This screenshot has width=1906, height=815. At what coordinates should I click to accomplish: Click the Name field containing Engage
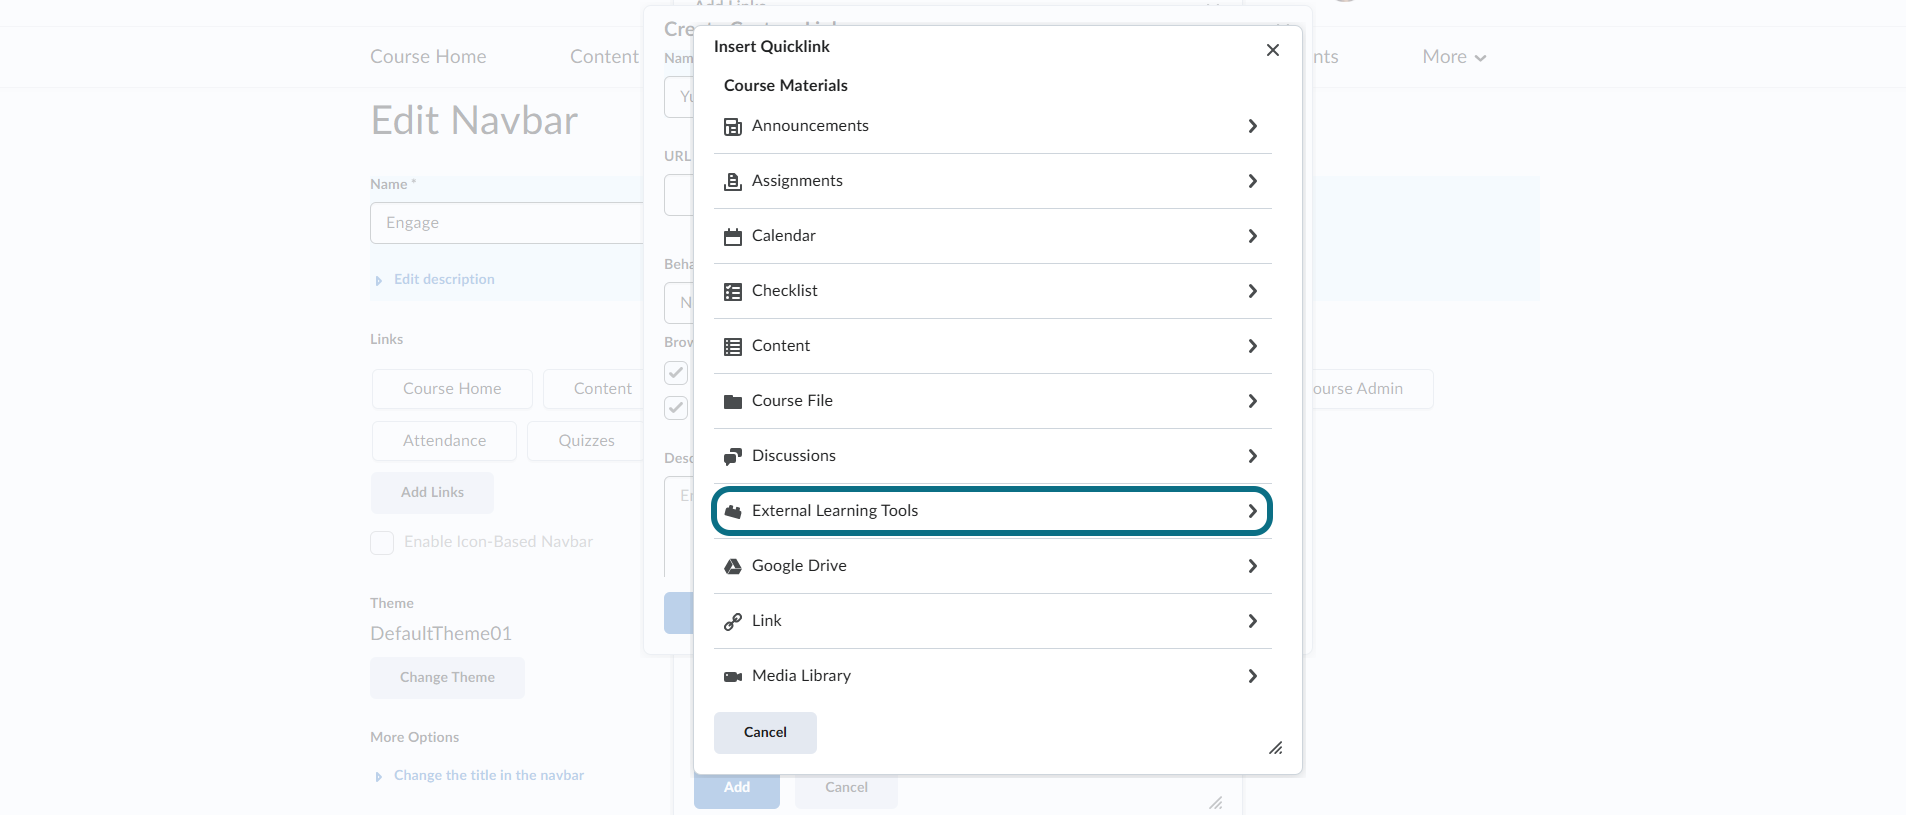(x=507, y=223)
